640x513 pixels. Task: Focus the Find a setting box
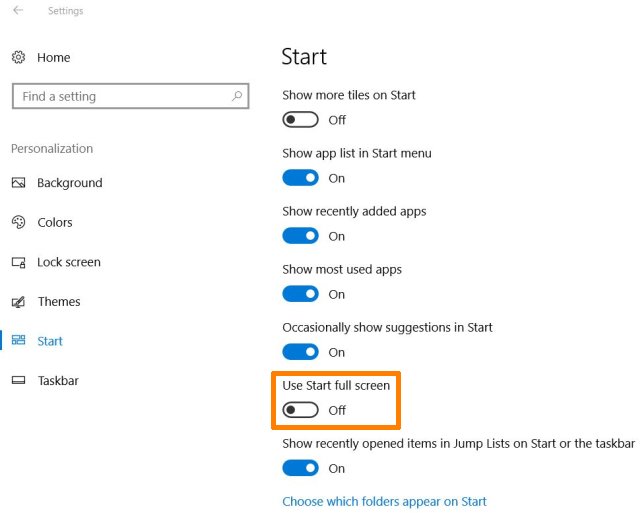tap(131, 96)
